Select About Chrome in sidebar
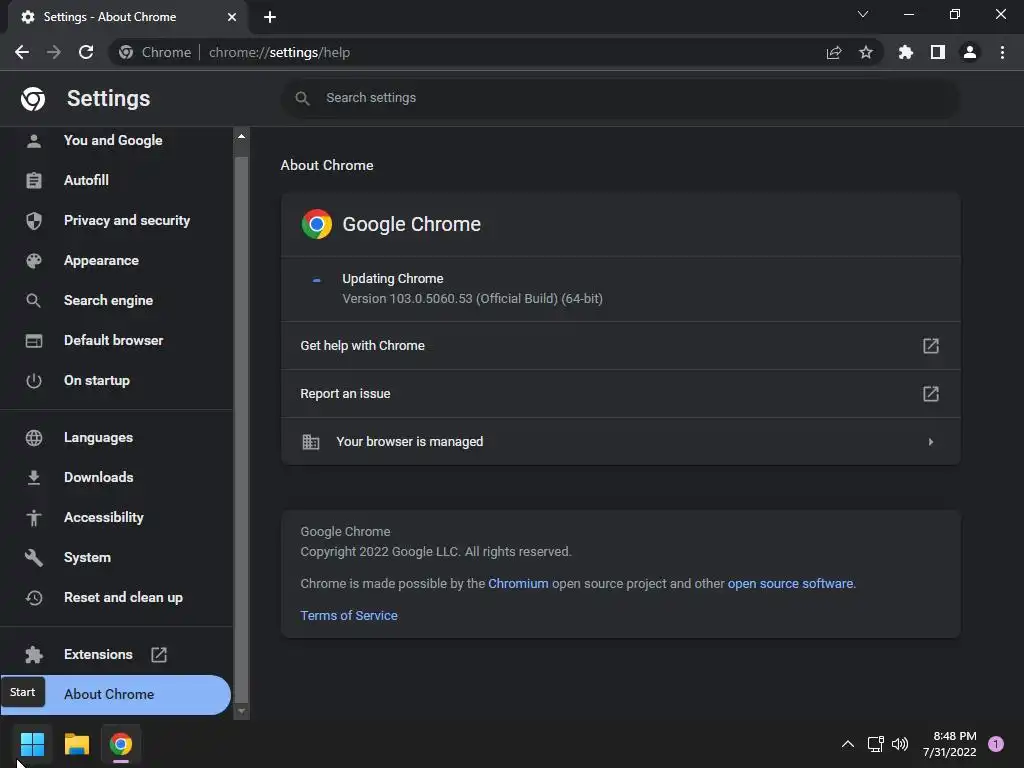 (115, 694)
